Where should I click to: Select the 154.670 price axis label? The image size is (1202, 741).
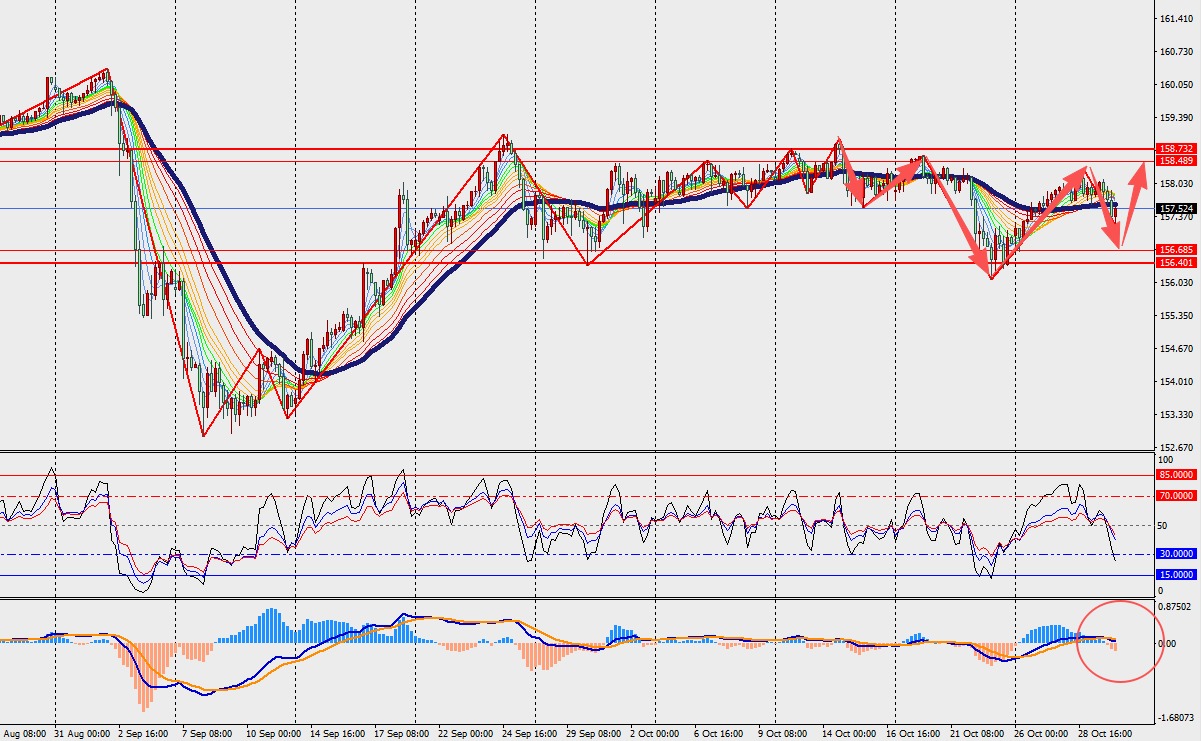tap(1175, 349)
